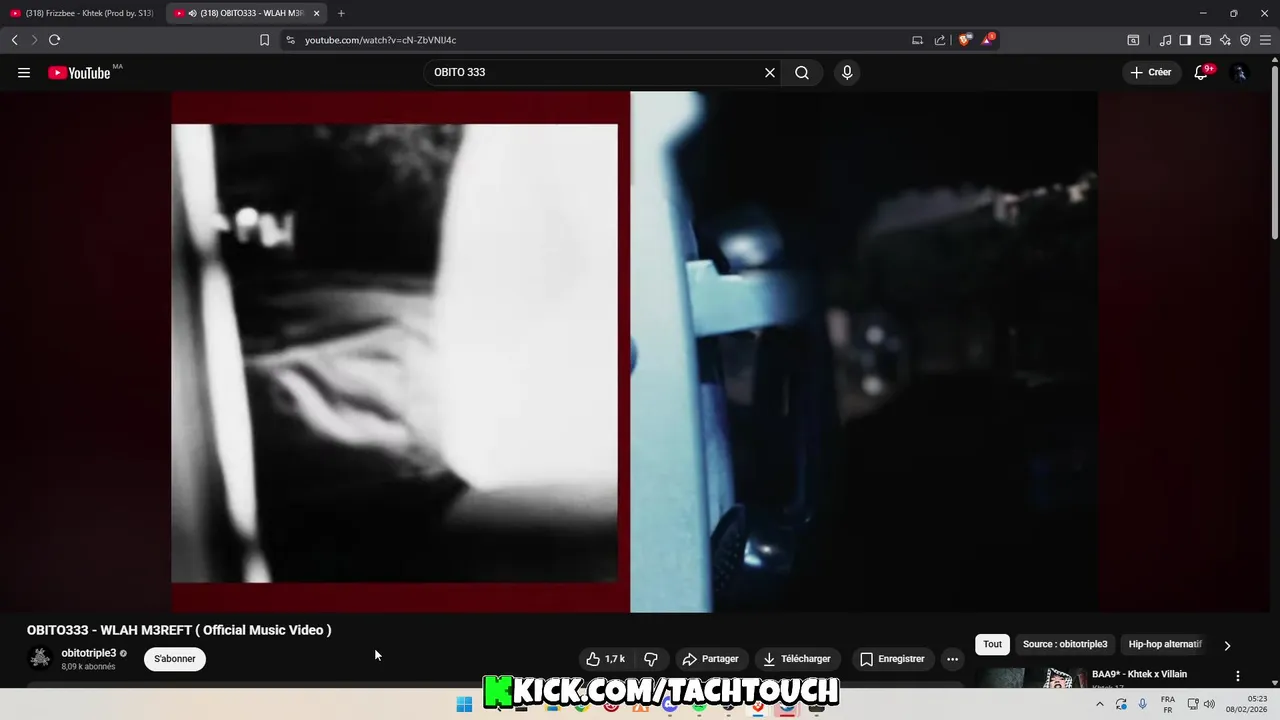This screenshot has height=720, width=1280.
Task: Select the Source : obitotriple3 chip
Action: [1065, 645]
